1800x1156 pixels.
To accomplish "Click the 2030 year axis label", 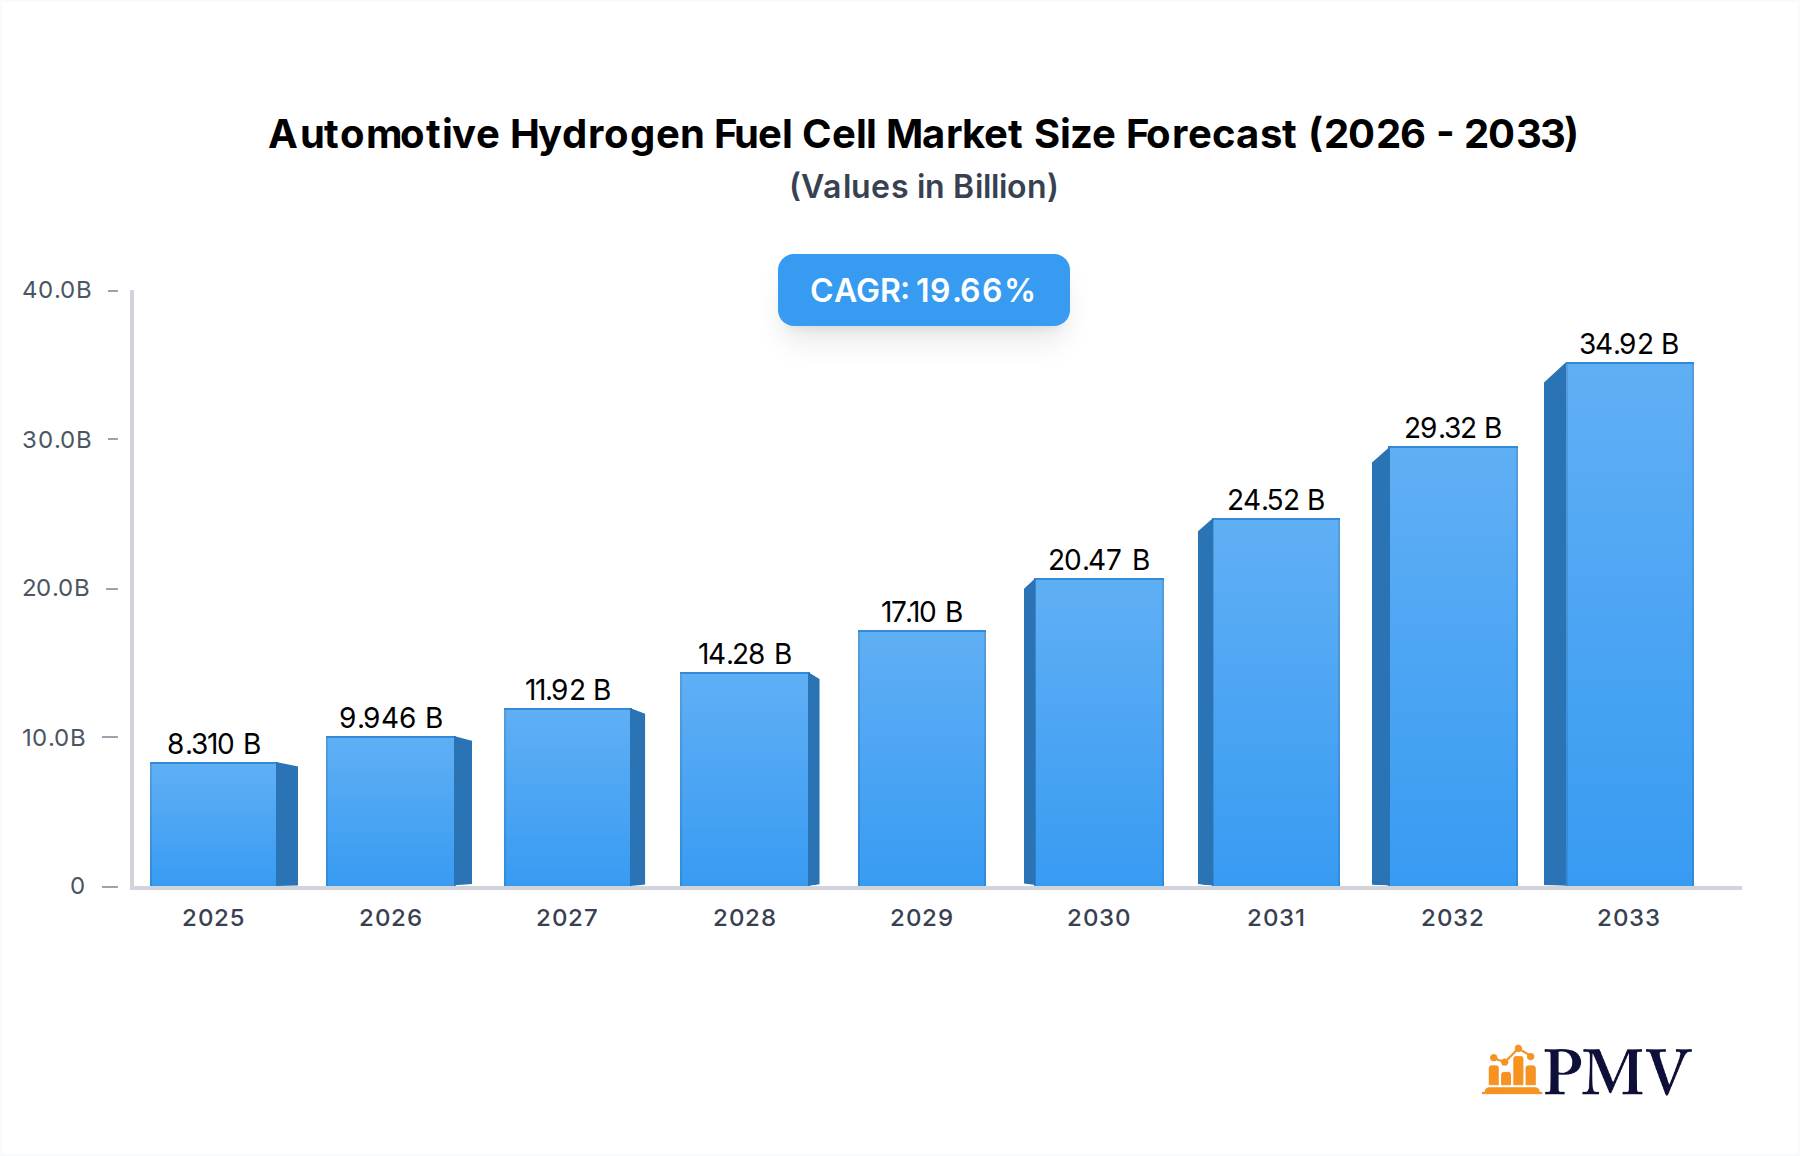I will (x=1099, y=918).
